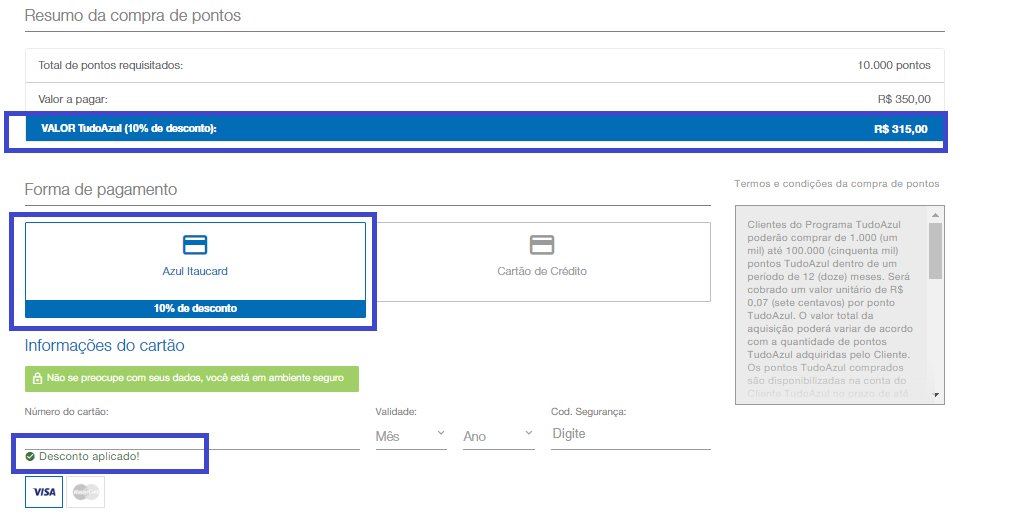Click the 10.000 pontos value
The image size is (1026, 519).
(x=894, y=65)
